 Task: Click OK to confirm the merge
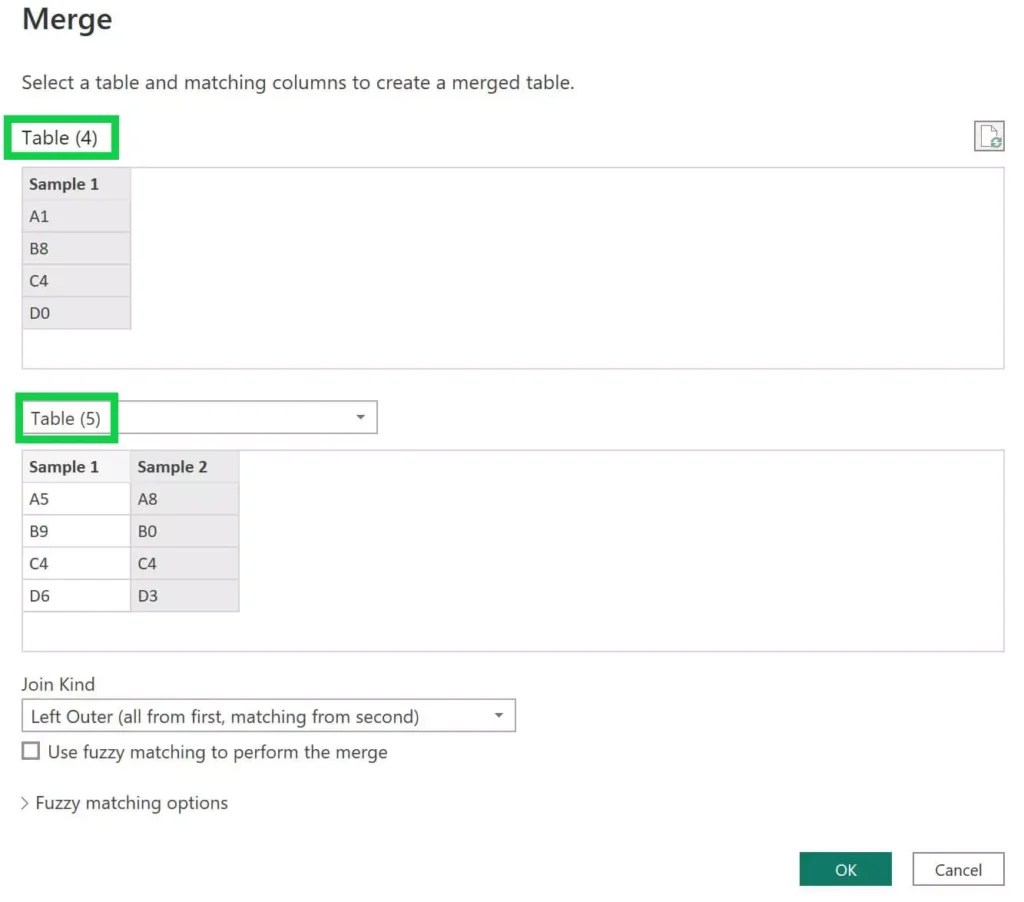[x=845, y=869]
